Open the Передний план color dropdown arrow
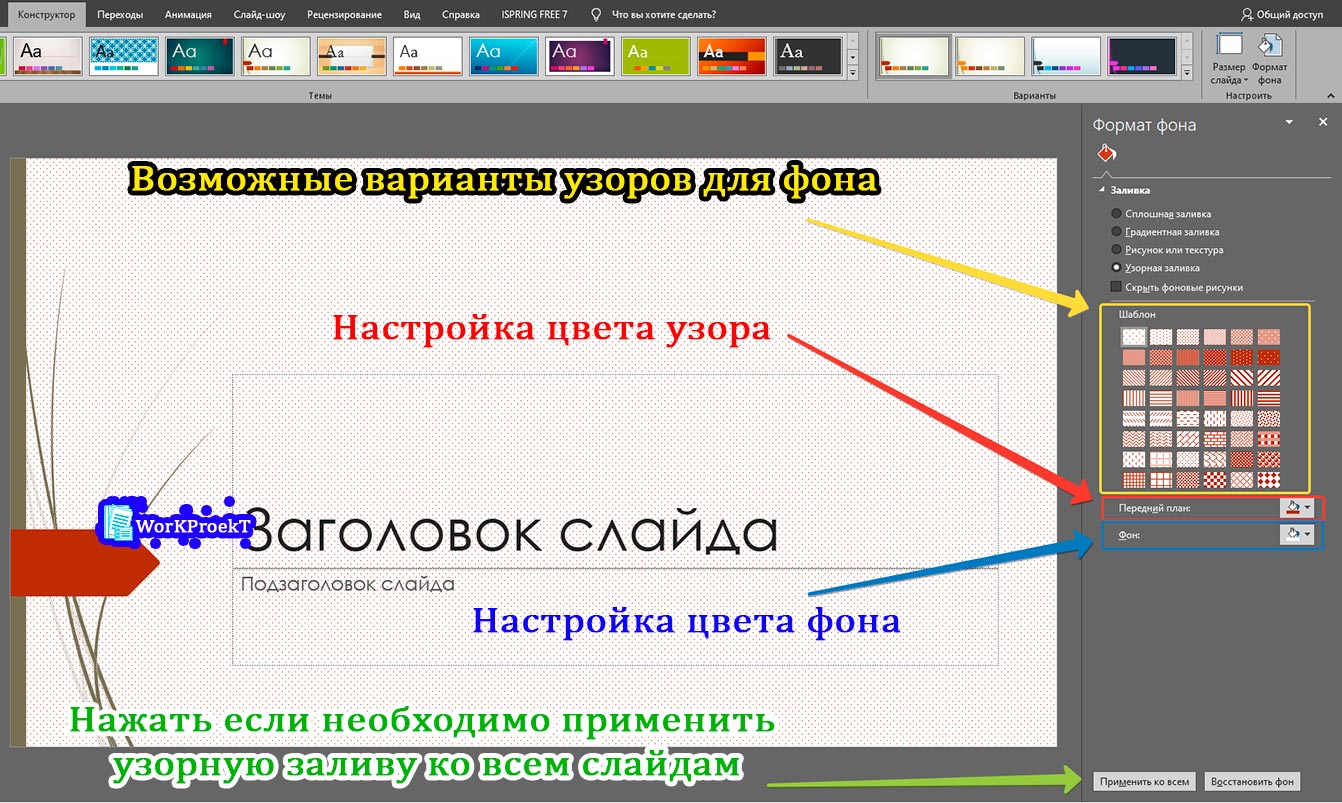The width and height of the screenshot is (1342, 803). (1307, 509)
